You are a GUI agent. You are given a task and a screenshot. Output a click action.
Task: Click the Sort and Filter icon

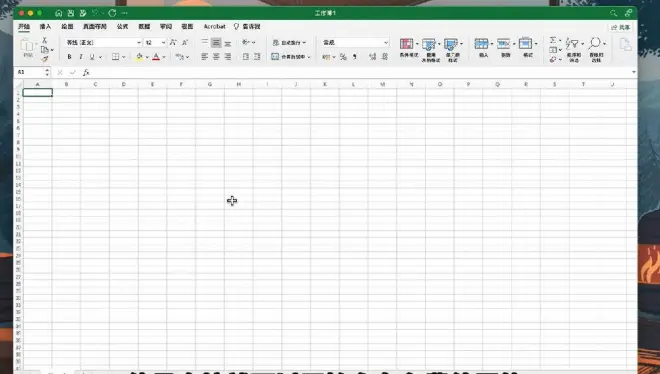click(572, 43)
